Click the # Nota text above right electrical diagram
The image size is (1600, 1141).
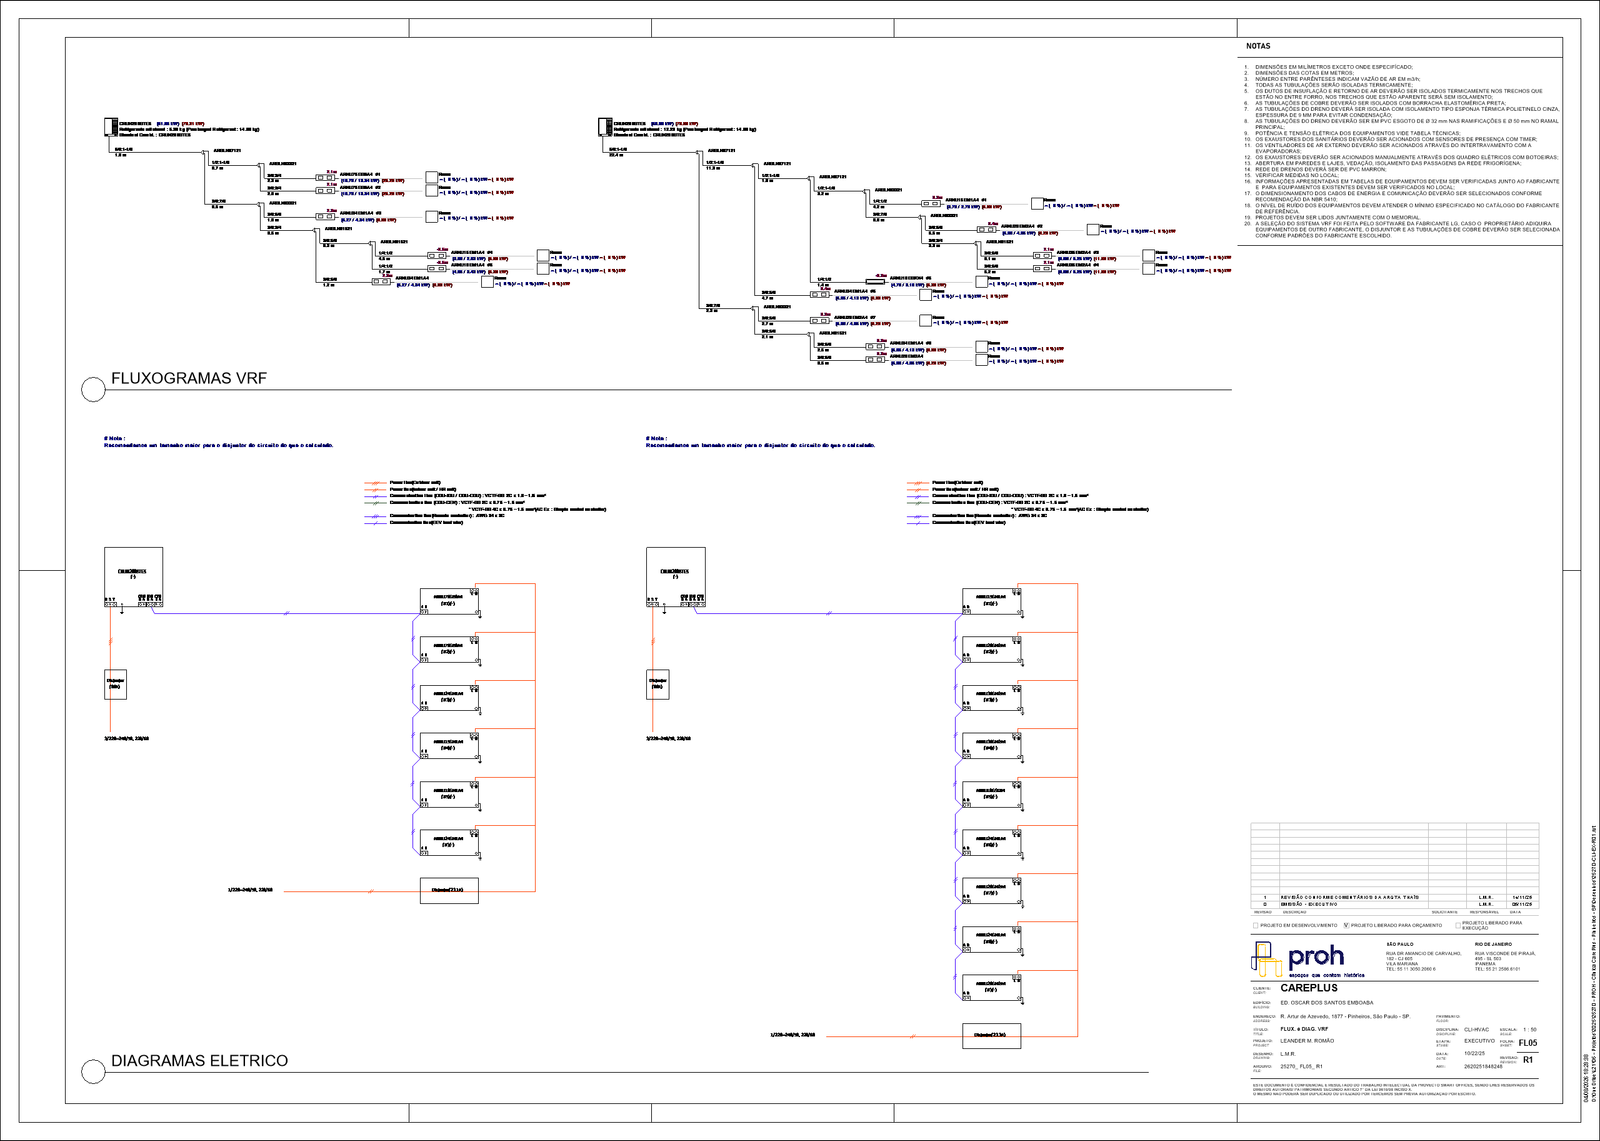657,438
